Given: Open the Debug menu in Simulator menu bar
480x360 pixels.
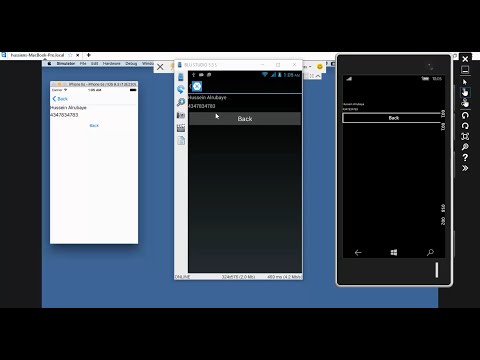Looking at the screenshot, I should tap(131, 63).
